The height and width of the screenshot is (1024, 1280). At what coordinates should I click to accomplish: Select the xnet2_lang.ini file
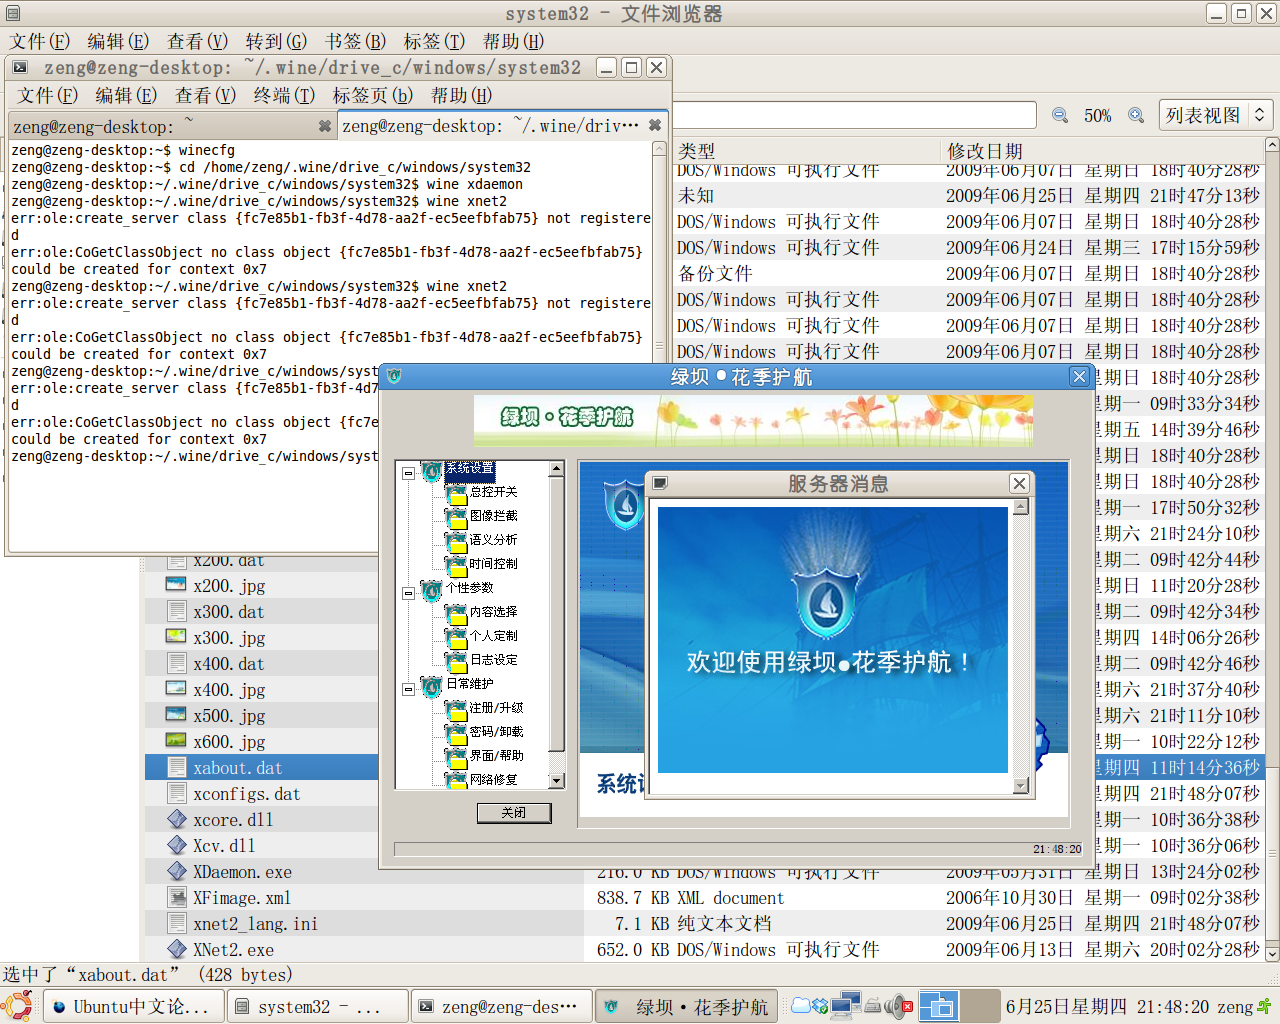pyautogui.click(x=255, y=923)
